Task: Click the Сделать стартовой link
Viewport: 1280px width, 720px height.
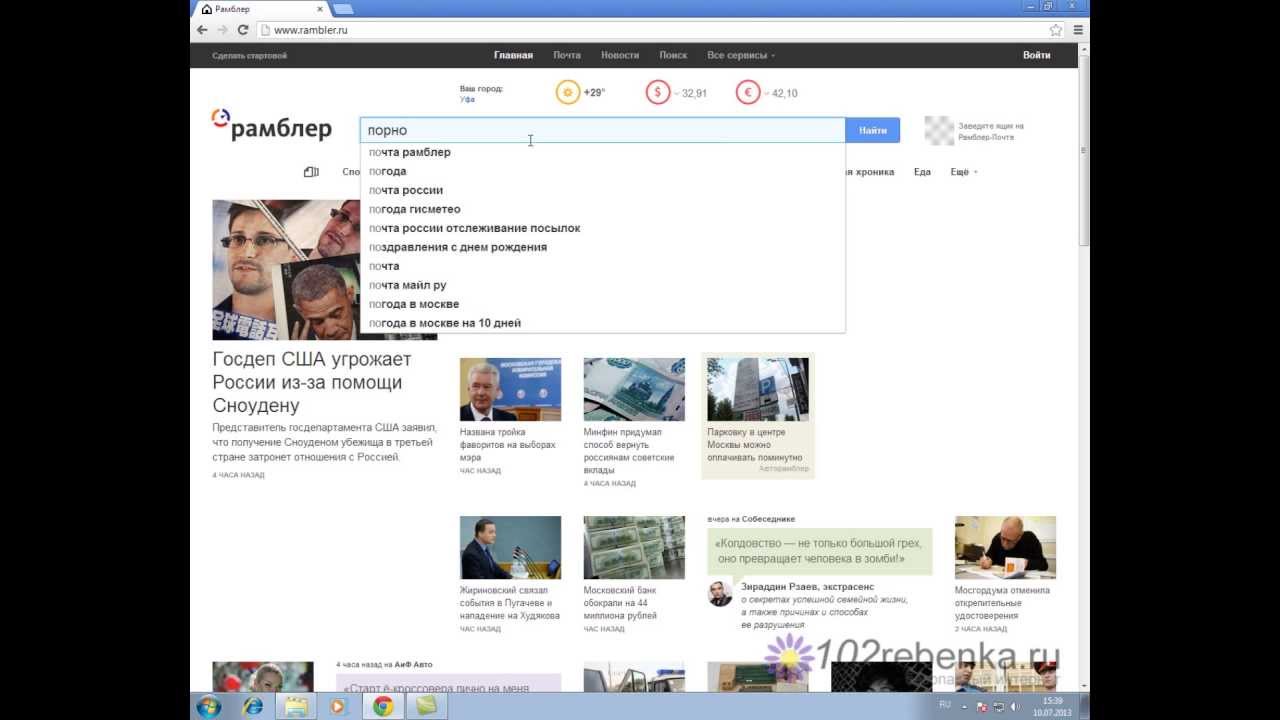Action: tap(249, 56)
